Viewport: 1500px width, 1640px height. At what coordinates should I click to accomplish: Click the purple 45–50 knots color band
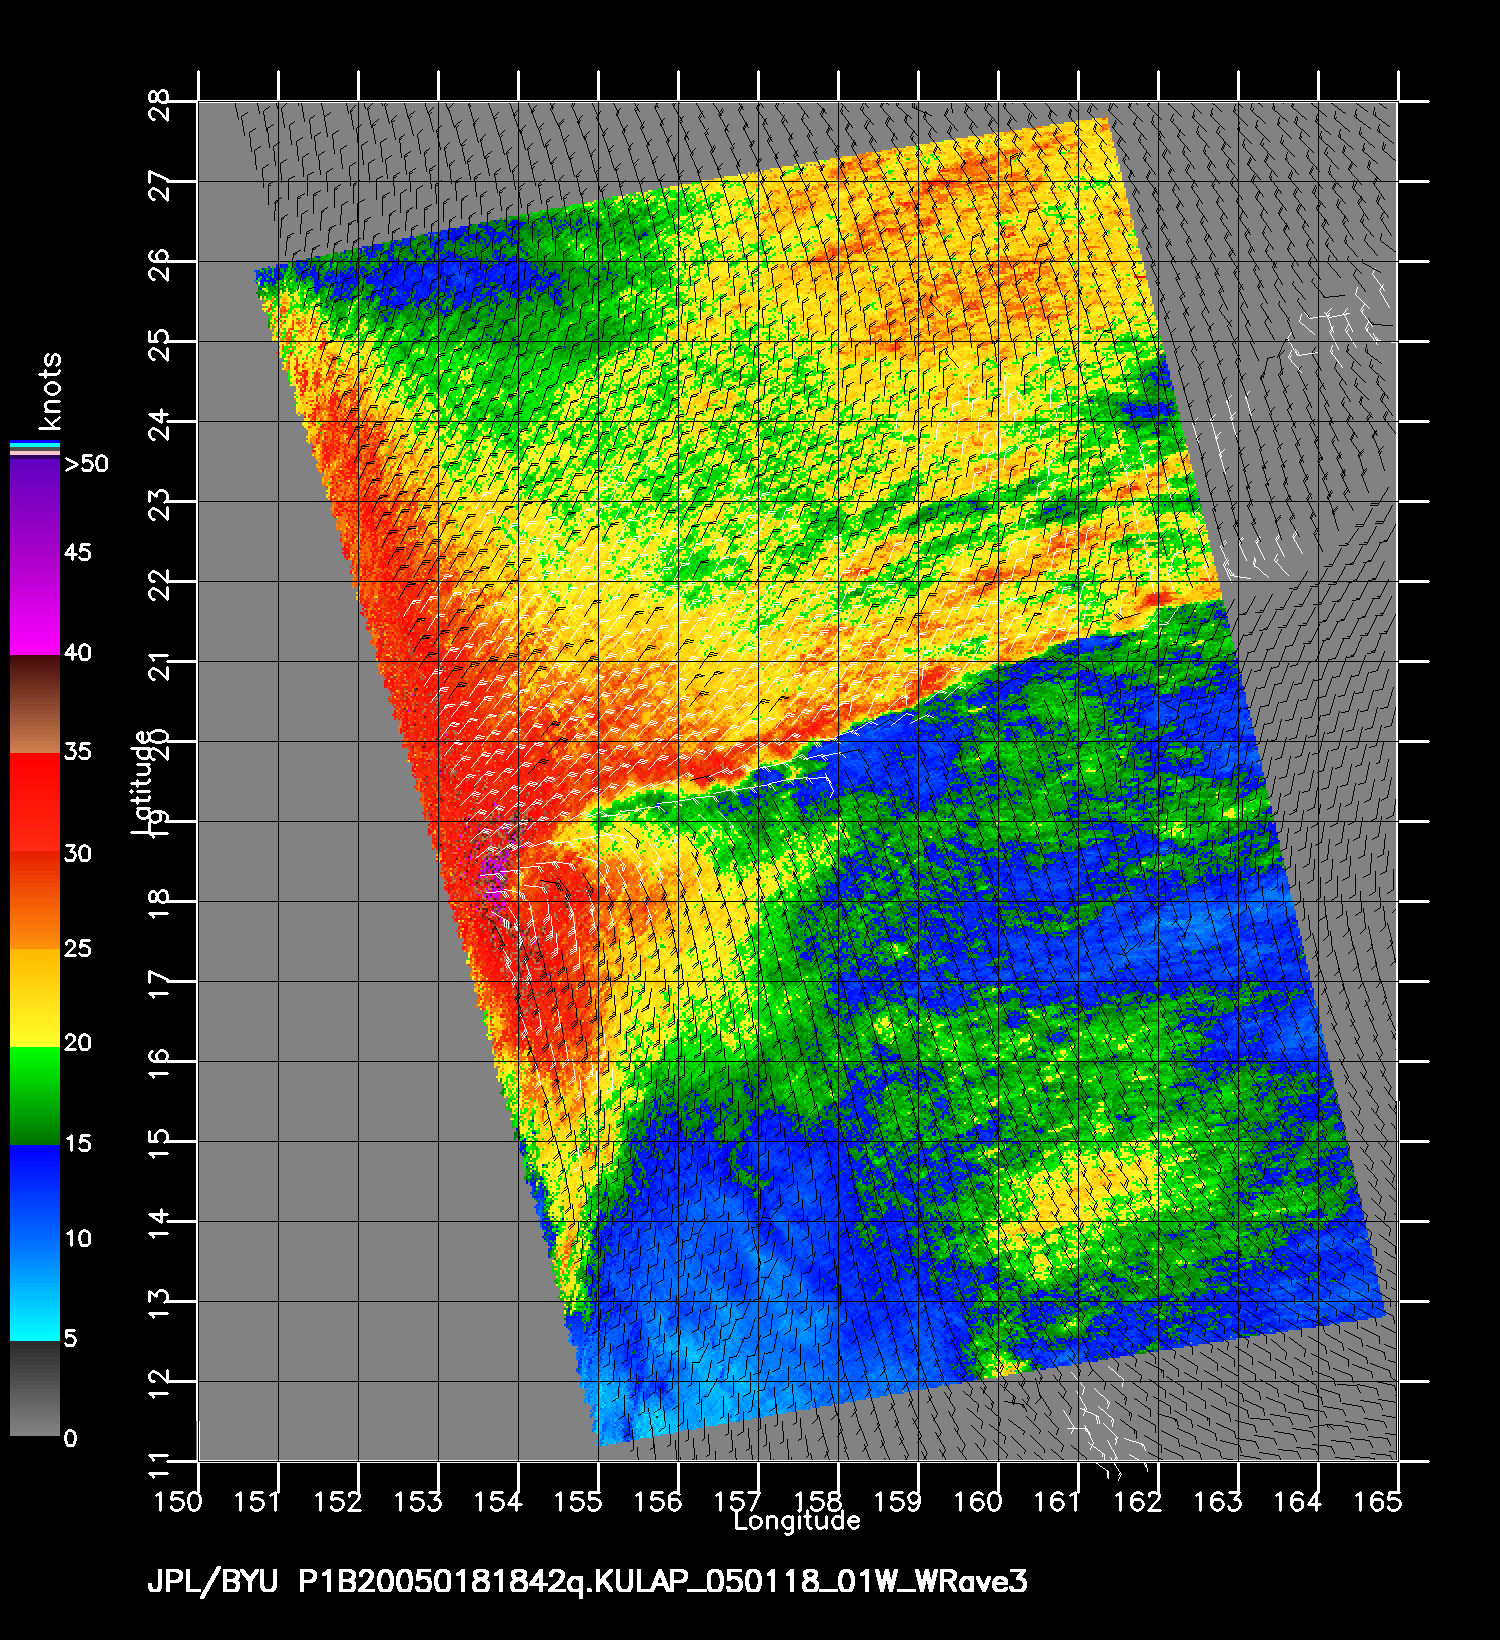pyautogui.click(x=35, y=508)
